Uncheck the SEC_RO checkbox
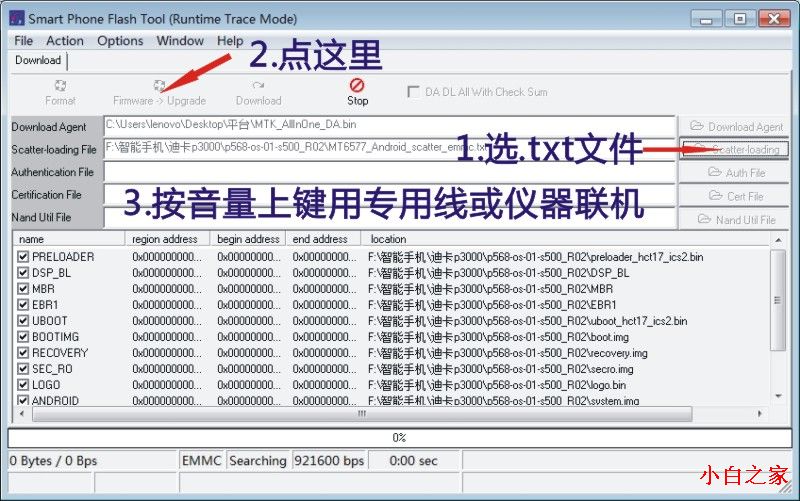800x501 pixels. pyautogui.click(x=23, y=369)
